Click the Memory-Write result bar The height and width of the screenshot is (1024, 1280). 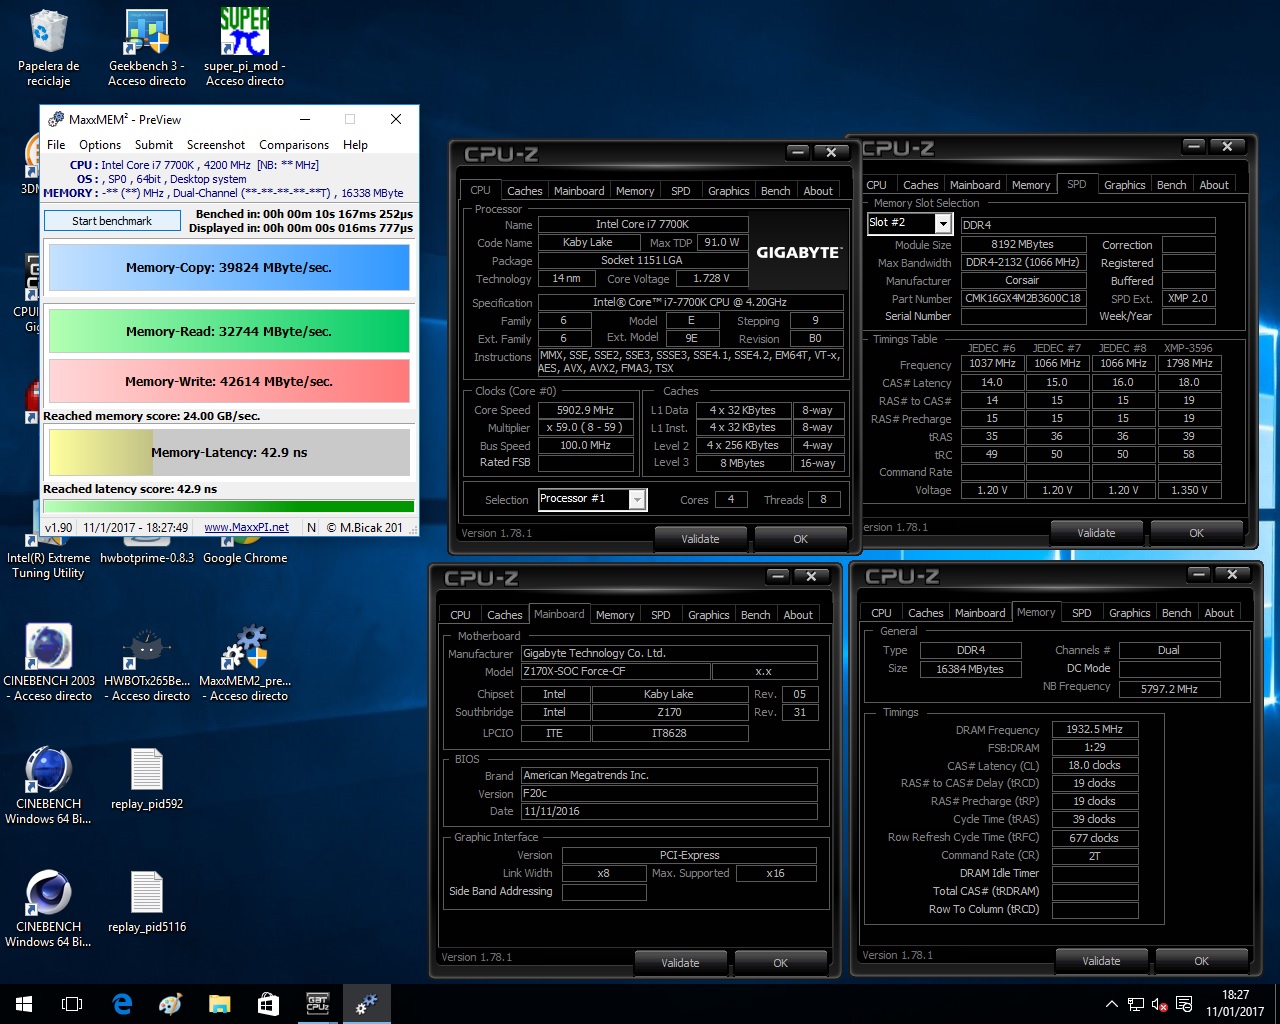coord(229,381)
